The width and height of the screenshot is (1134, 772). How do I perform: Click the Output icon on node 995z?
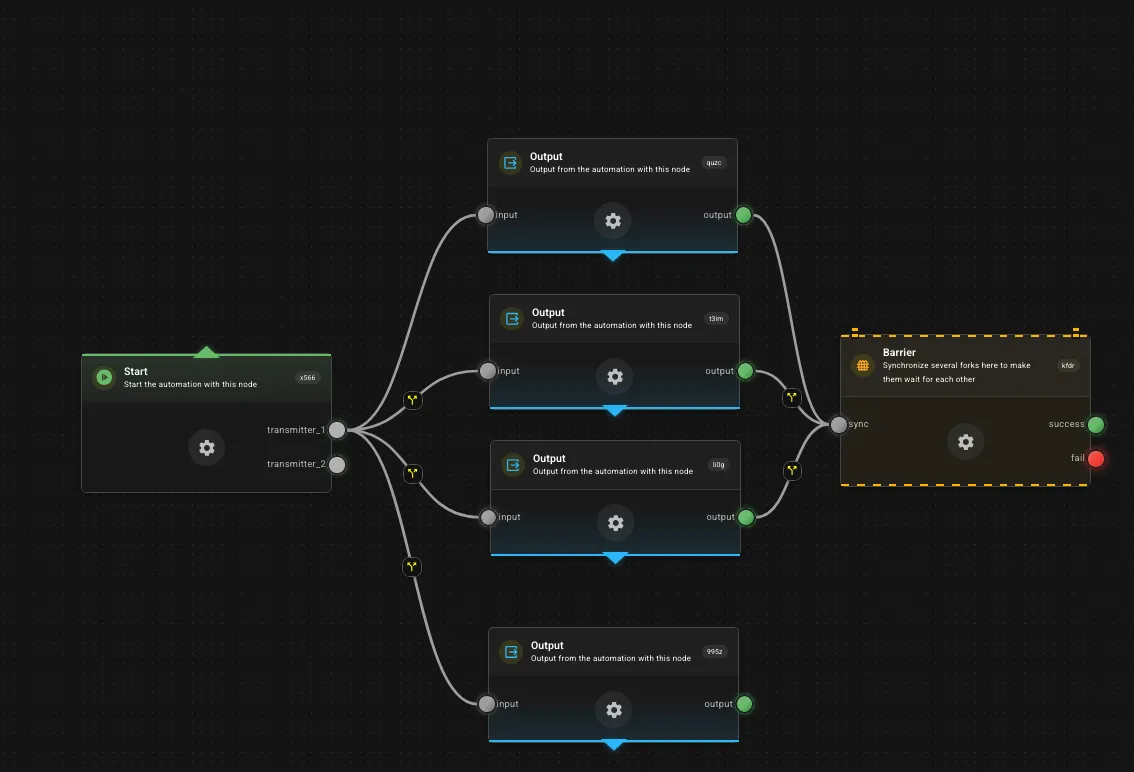pos(511,652)
